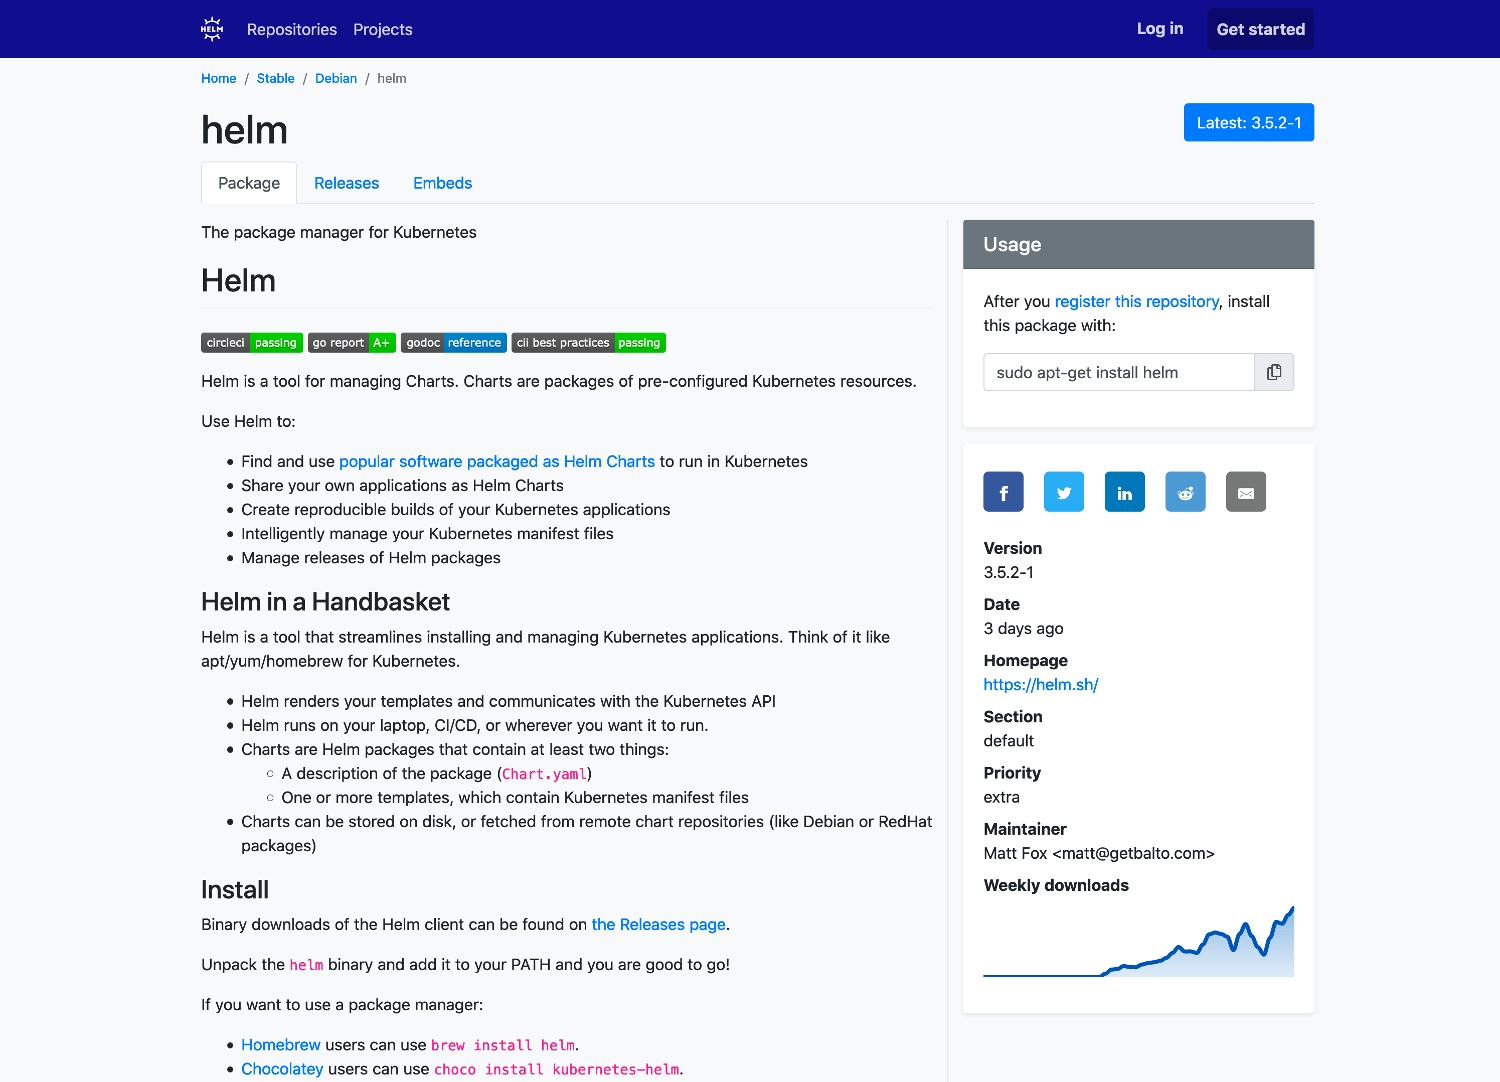Open Repositories in the top navigation
This screenshot has height=1082, width=1500.
tap(292, 29)
